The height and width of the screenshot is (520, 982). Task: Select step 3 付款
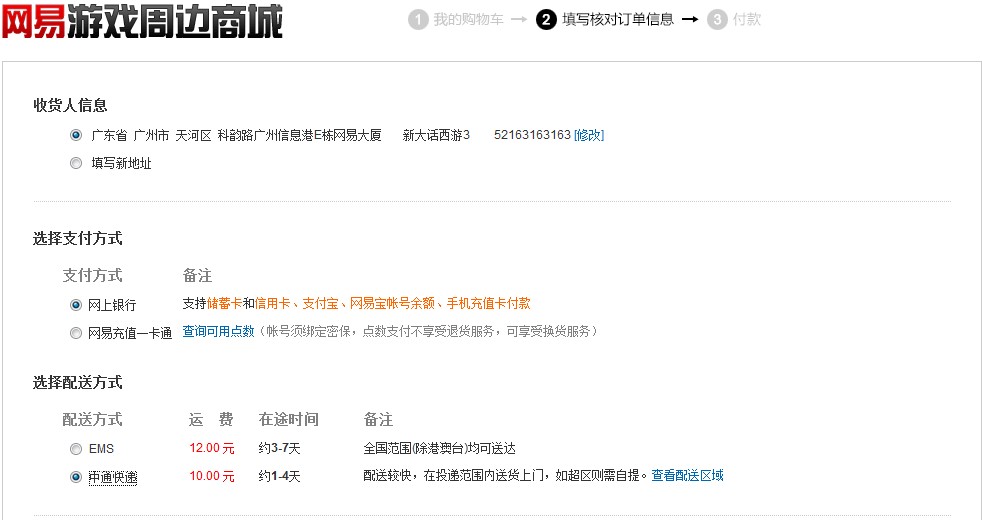click(x=734, y=19)
